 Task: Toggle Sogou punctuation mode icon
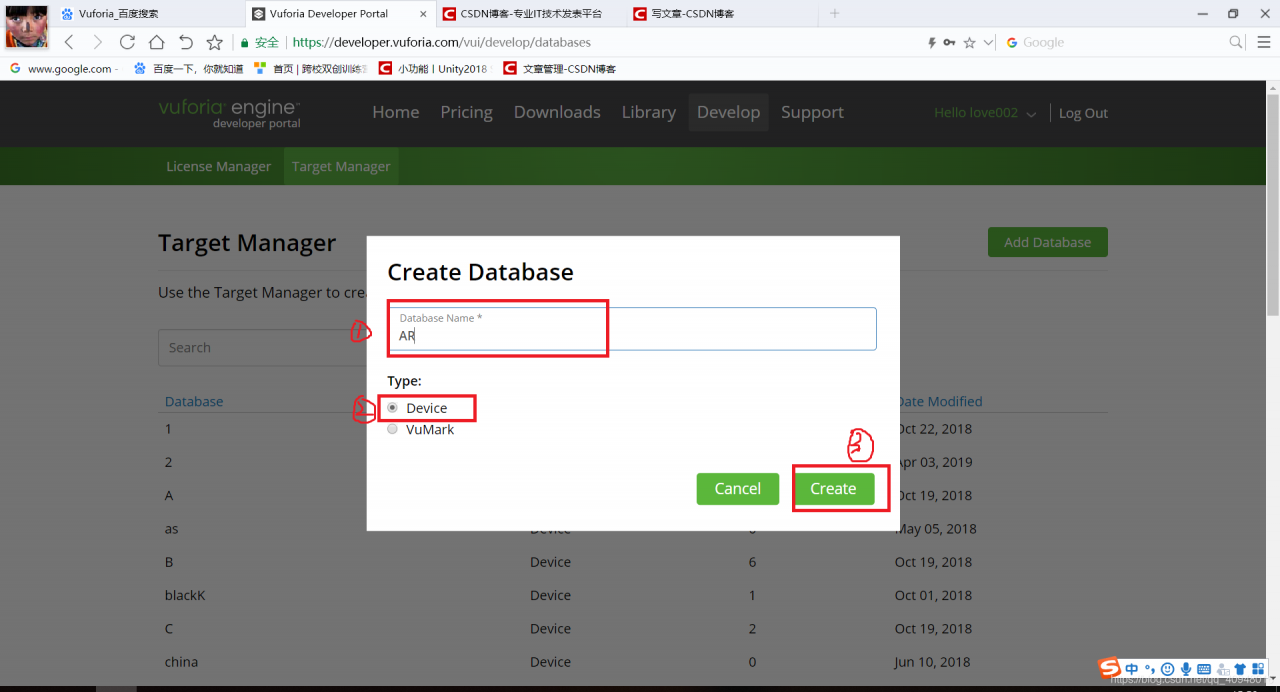coord(1149,669)
